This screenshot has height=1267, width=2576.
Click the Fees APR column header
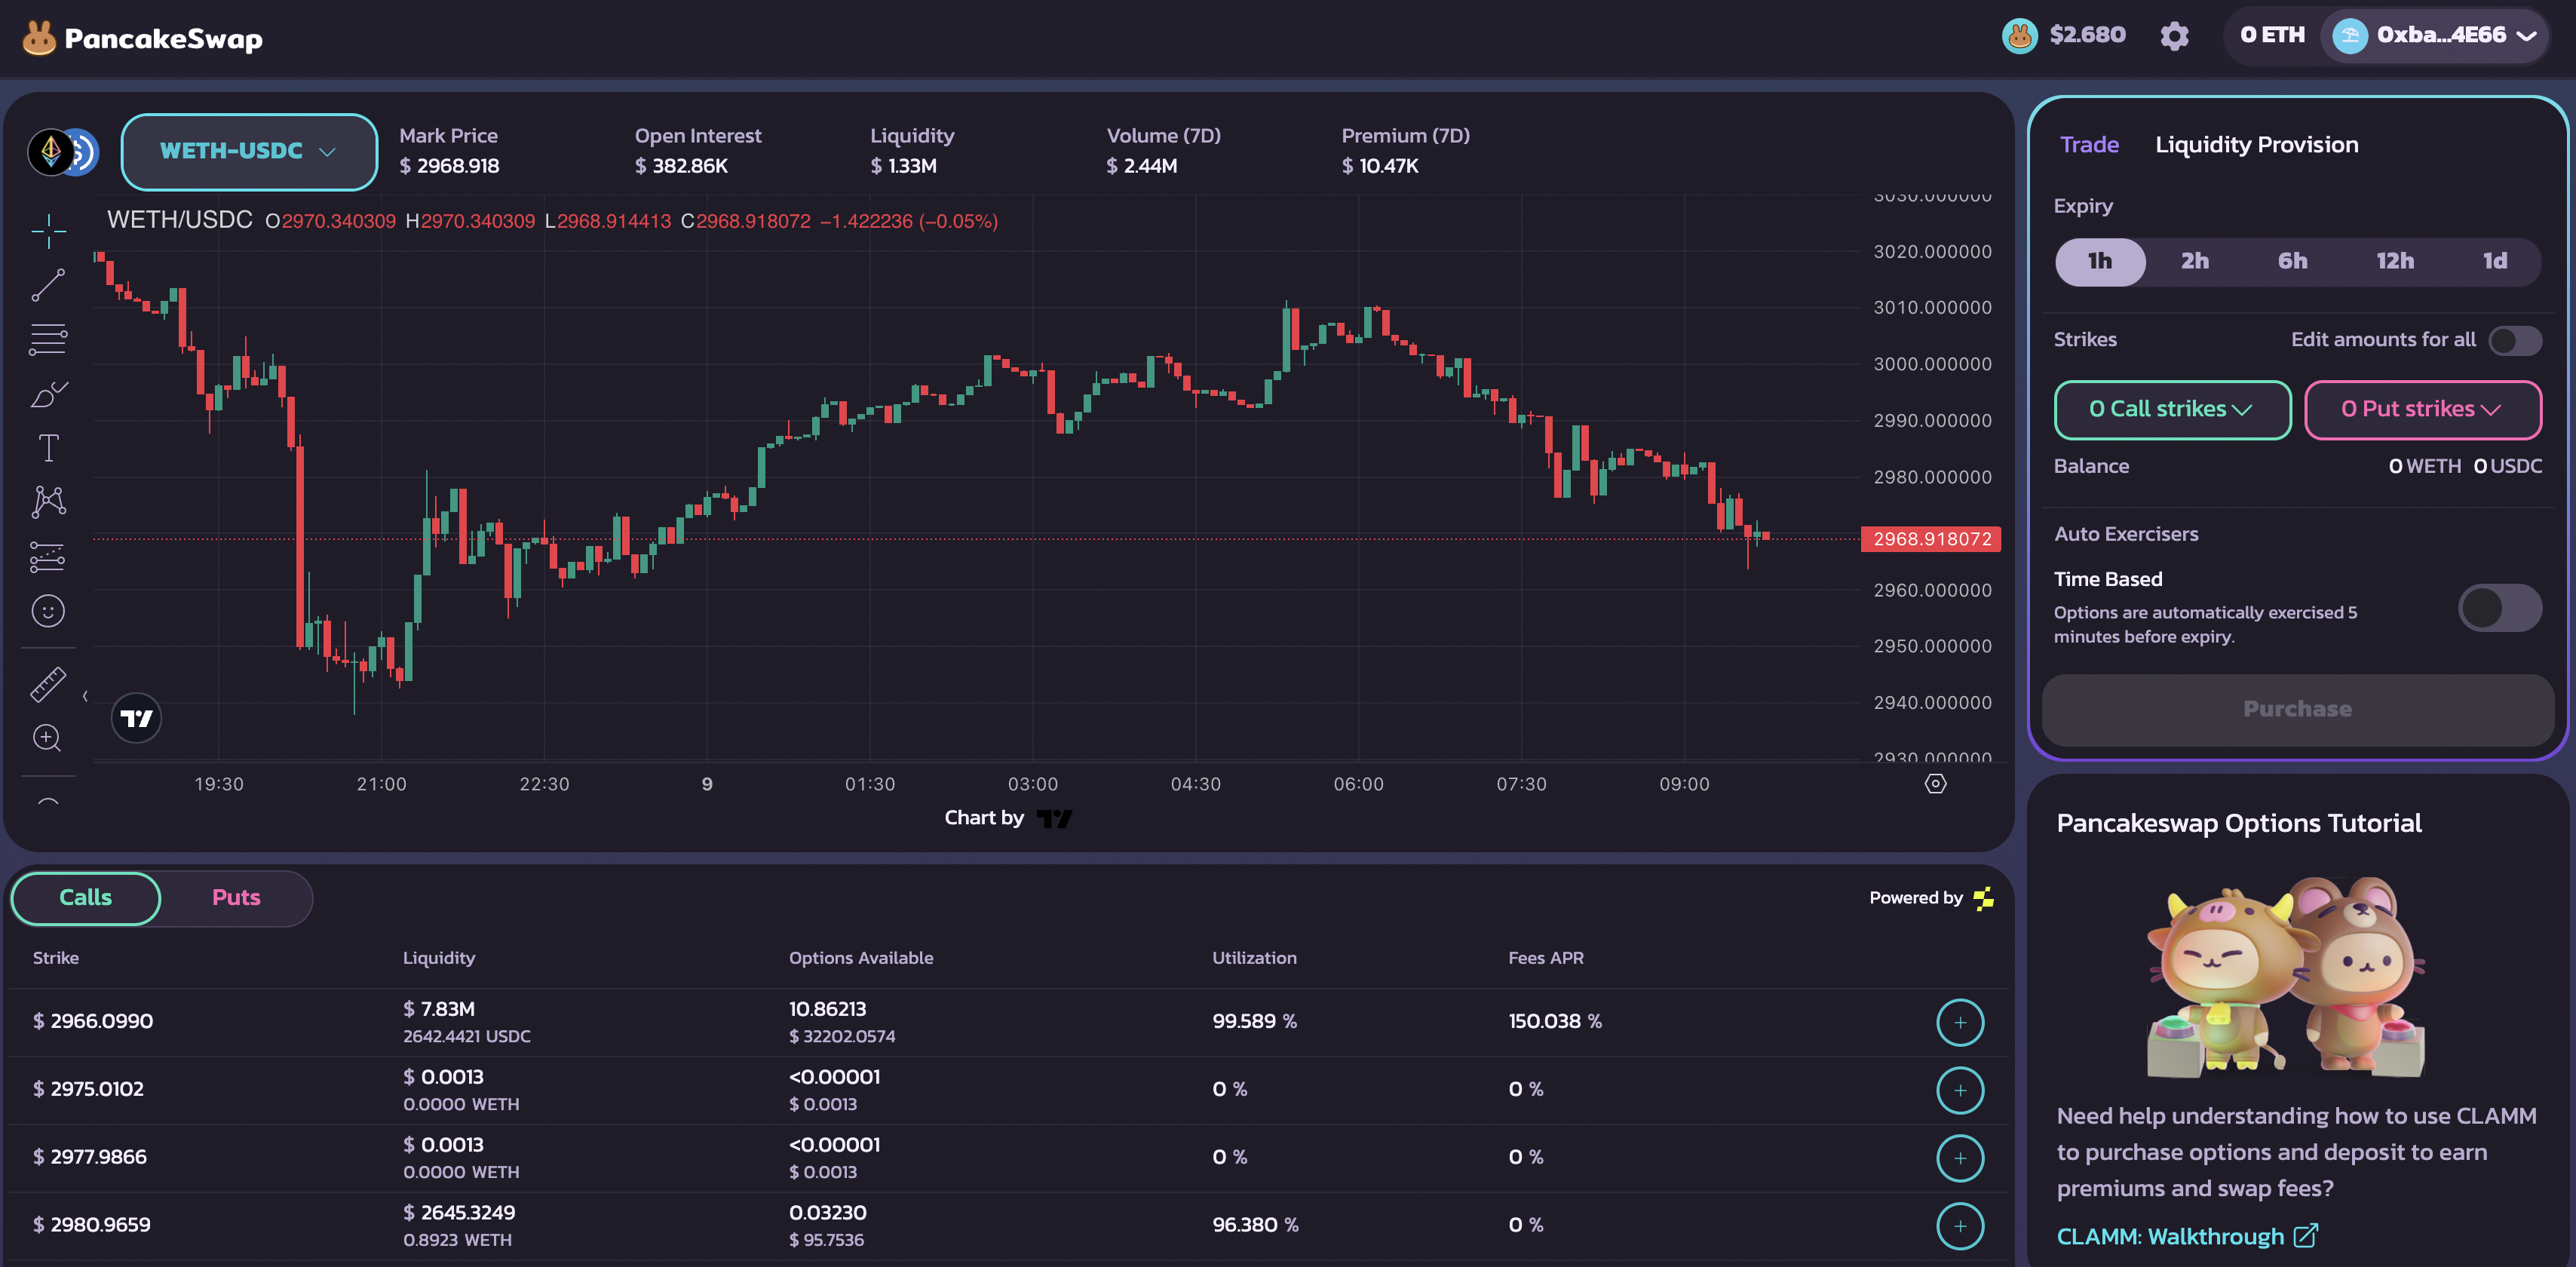[x=1545, y=958]
